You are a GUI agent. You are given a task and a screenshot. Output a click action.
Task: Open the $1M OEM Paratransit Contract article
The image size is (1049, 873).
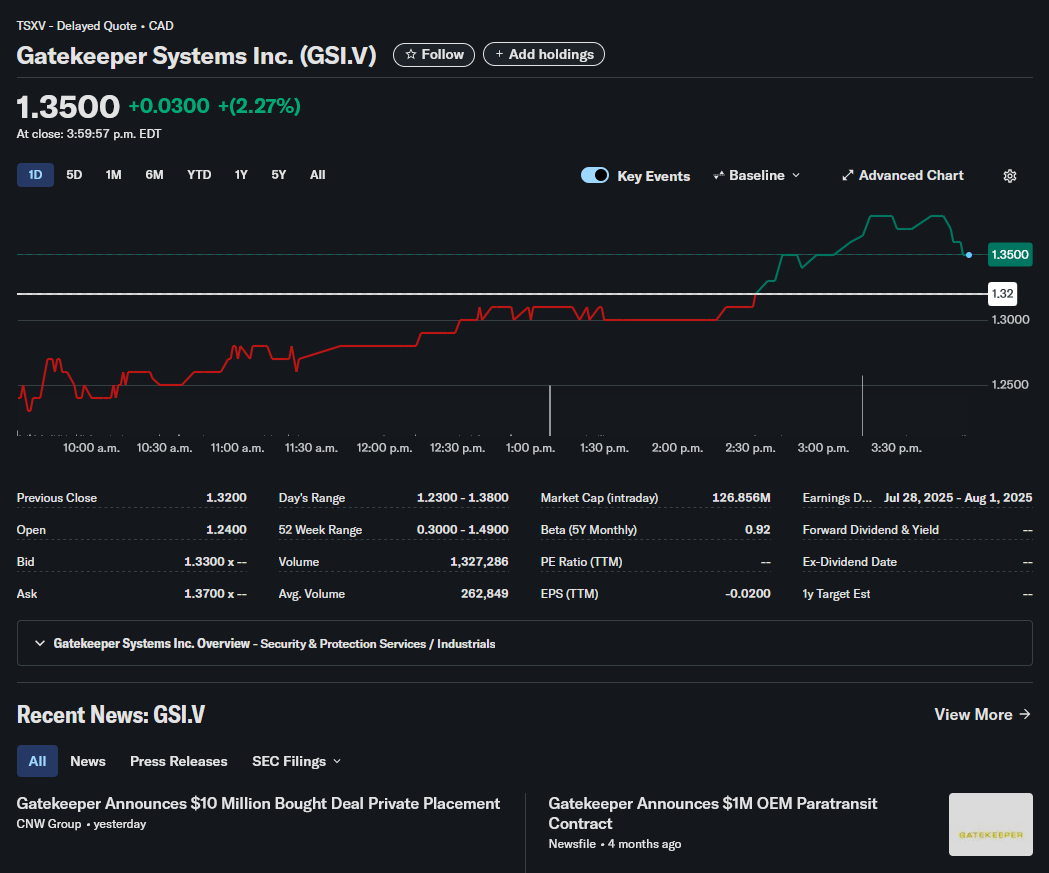point(712,813)
